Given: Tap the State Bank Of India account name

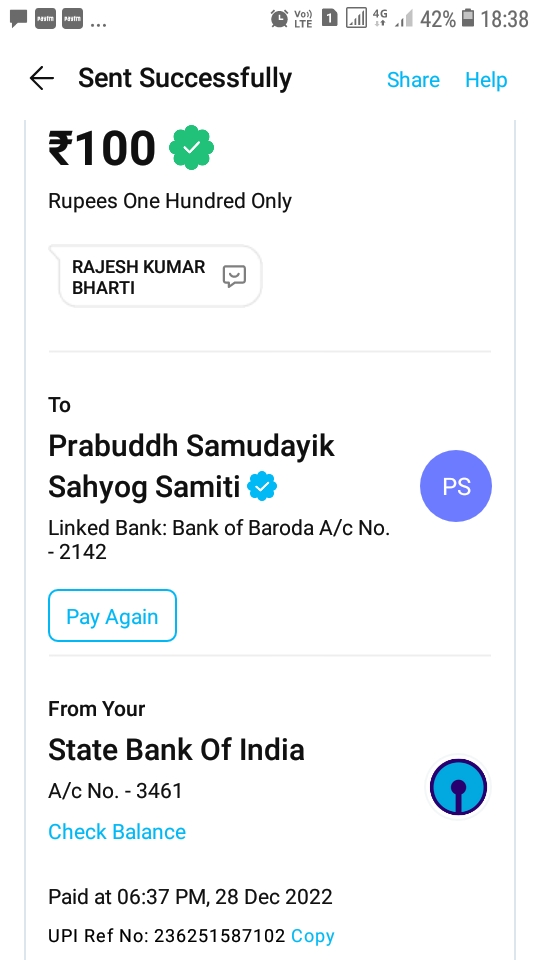Looking at the screenshot, I should point(176,750).
